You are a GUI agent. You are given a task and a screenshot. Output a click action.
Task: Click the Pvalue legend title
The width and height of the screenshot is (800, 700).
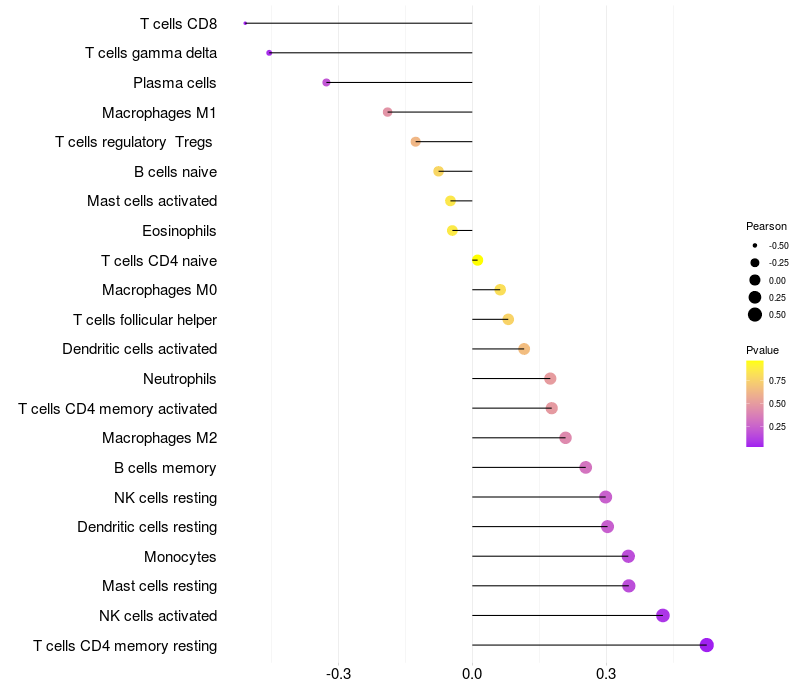point(762,350)
